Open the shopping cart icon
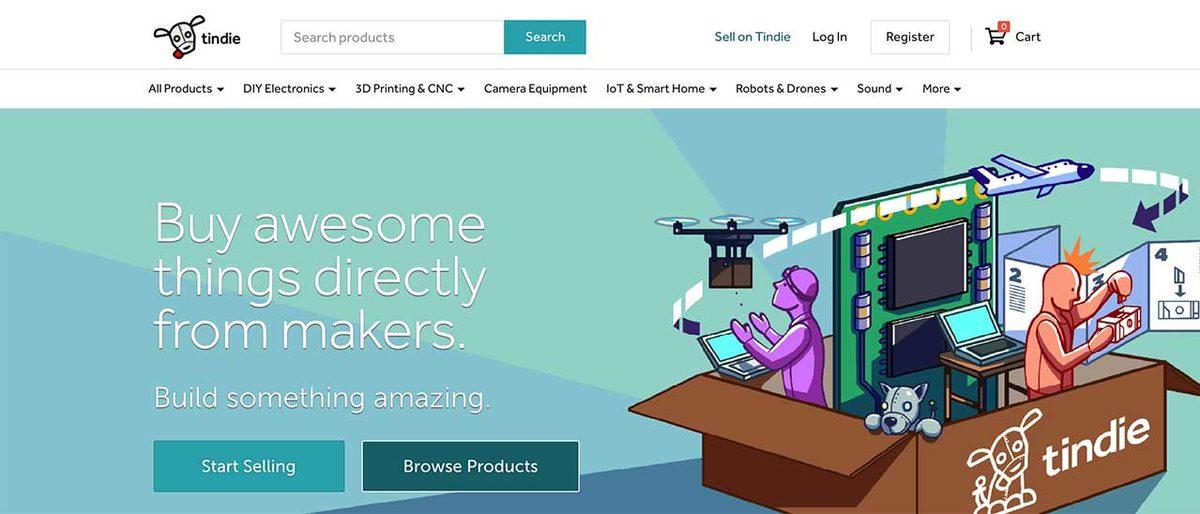The width and height of the screenshot is (1200, 514). tap(995, 37)
